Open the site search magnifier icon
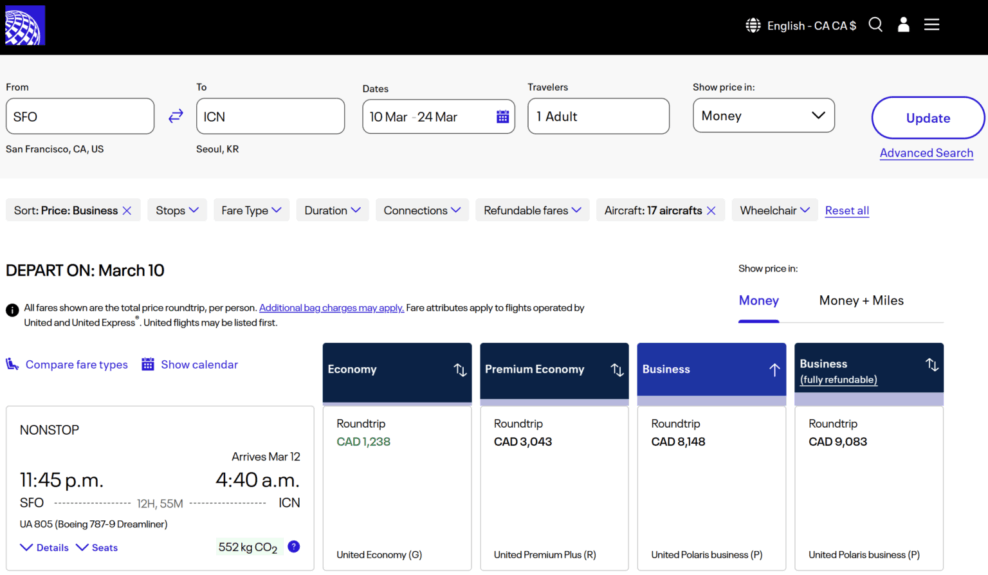The height and width of the screenshot is (575, 988). coord(875,25)
